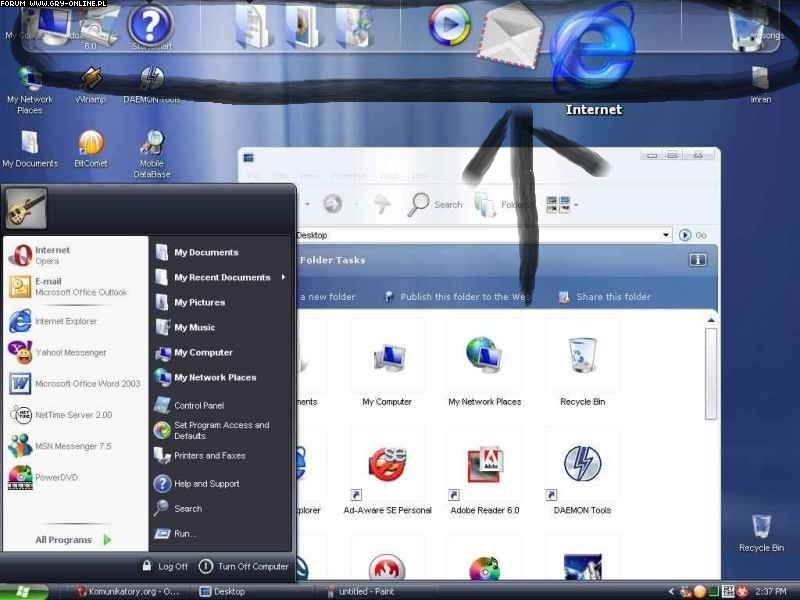Expand the All Programs menu
The width and height of the screenshot is (800, 600).
[73, 540]
